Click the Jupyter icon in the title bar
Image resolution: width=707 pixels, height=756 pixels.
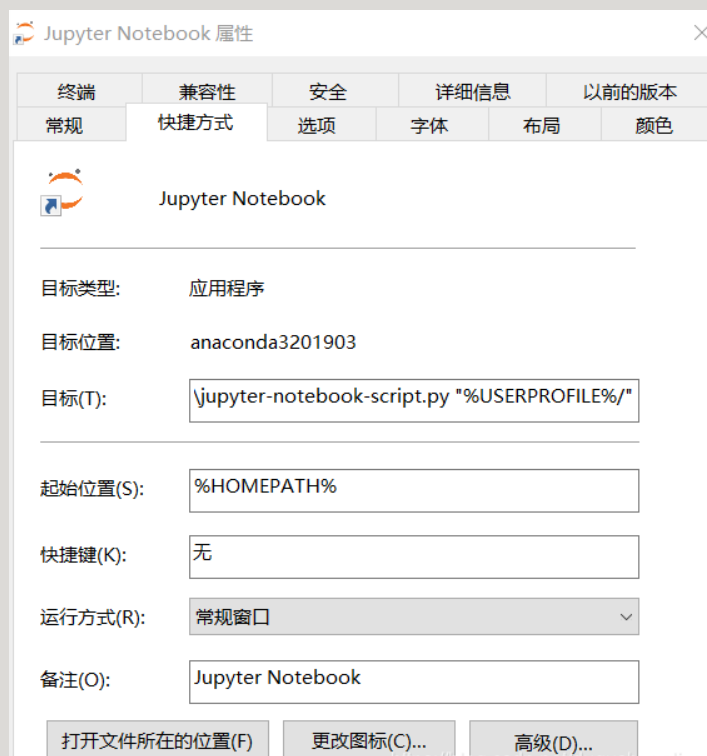[x=24, y=33]
